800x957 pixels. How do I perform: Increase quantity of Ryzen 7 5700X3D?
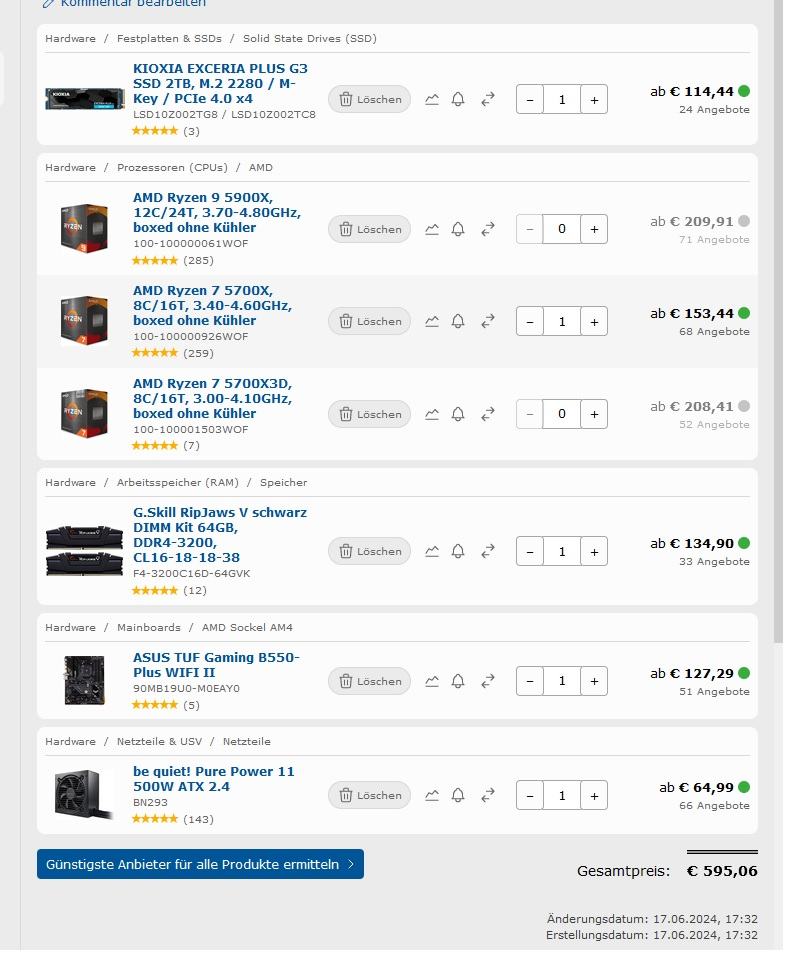click(594, 414)
